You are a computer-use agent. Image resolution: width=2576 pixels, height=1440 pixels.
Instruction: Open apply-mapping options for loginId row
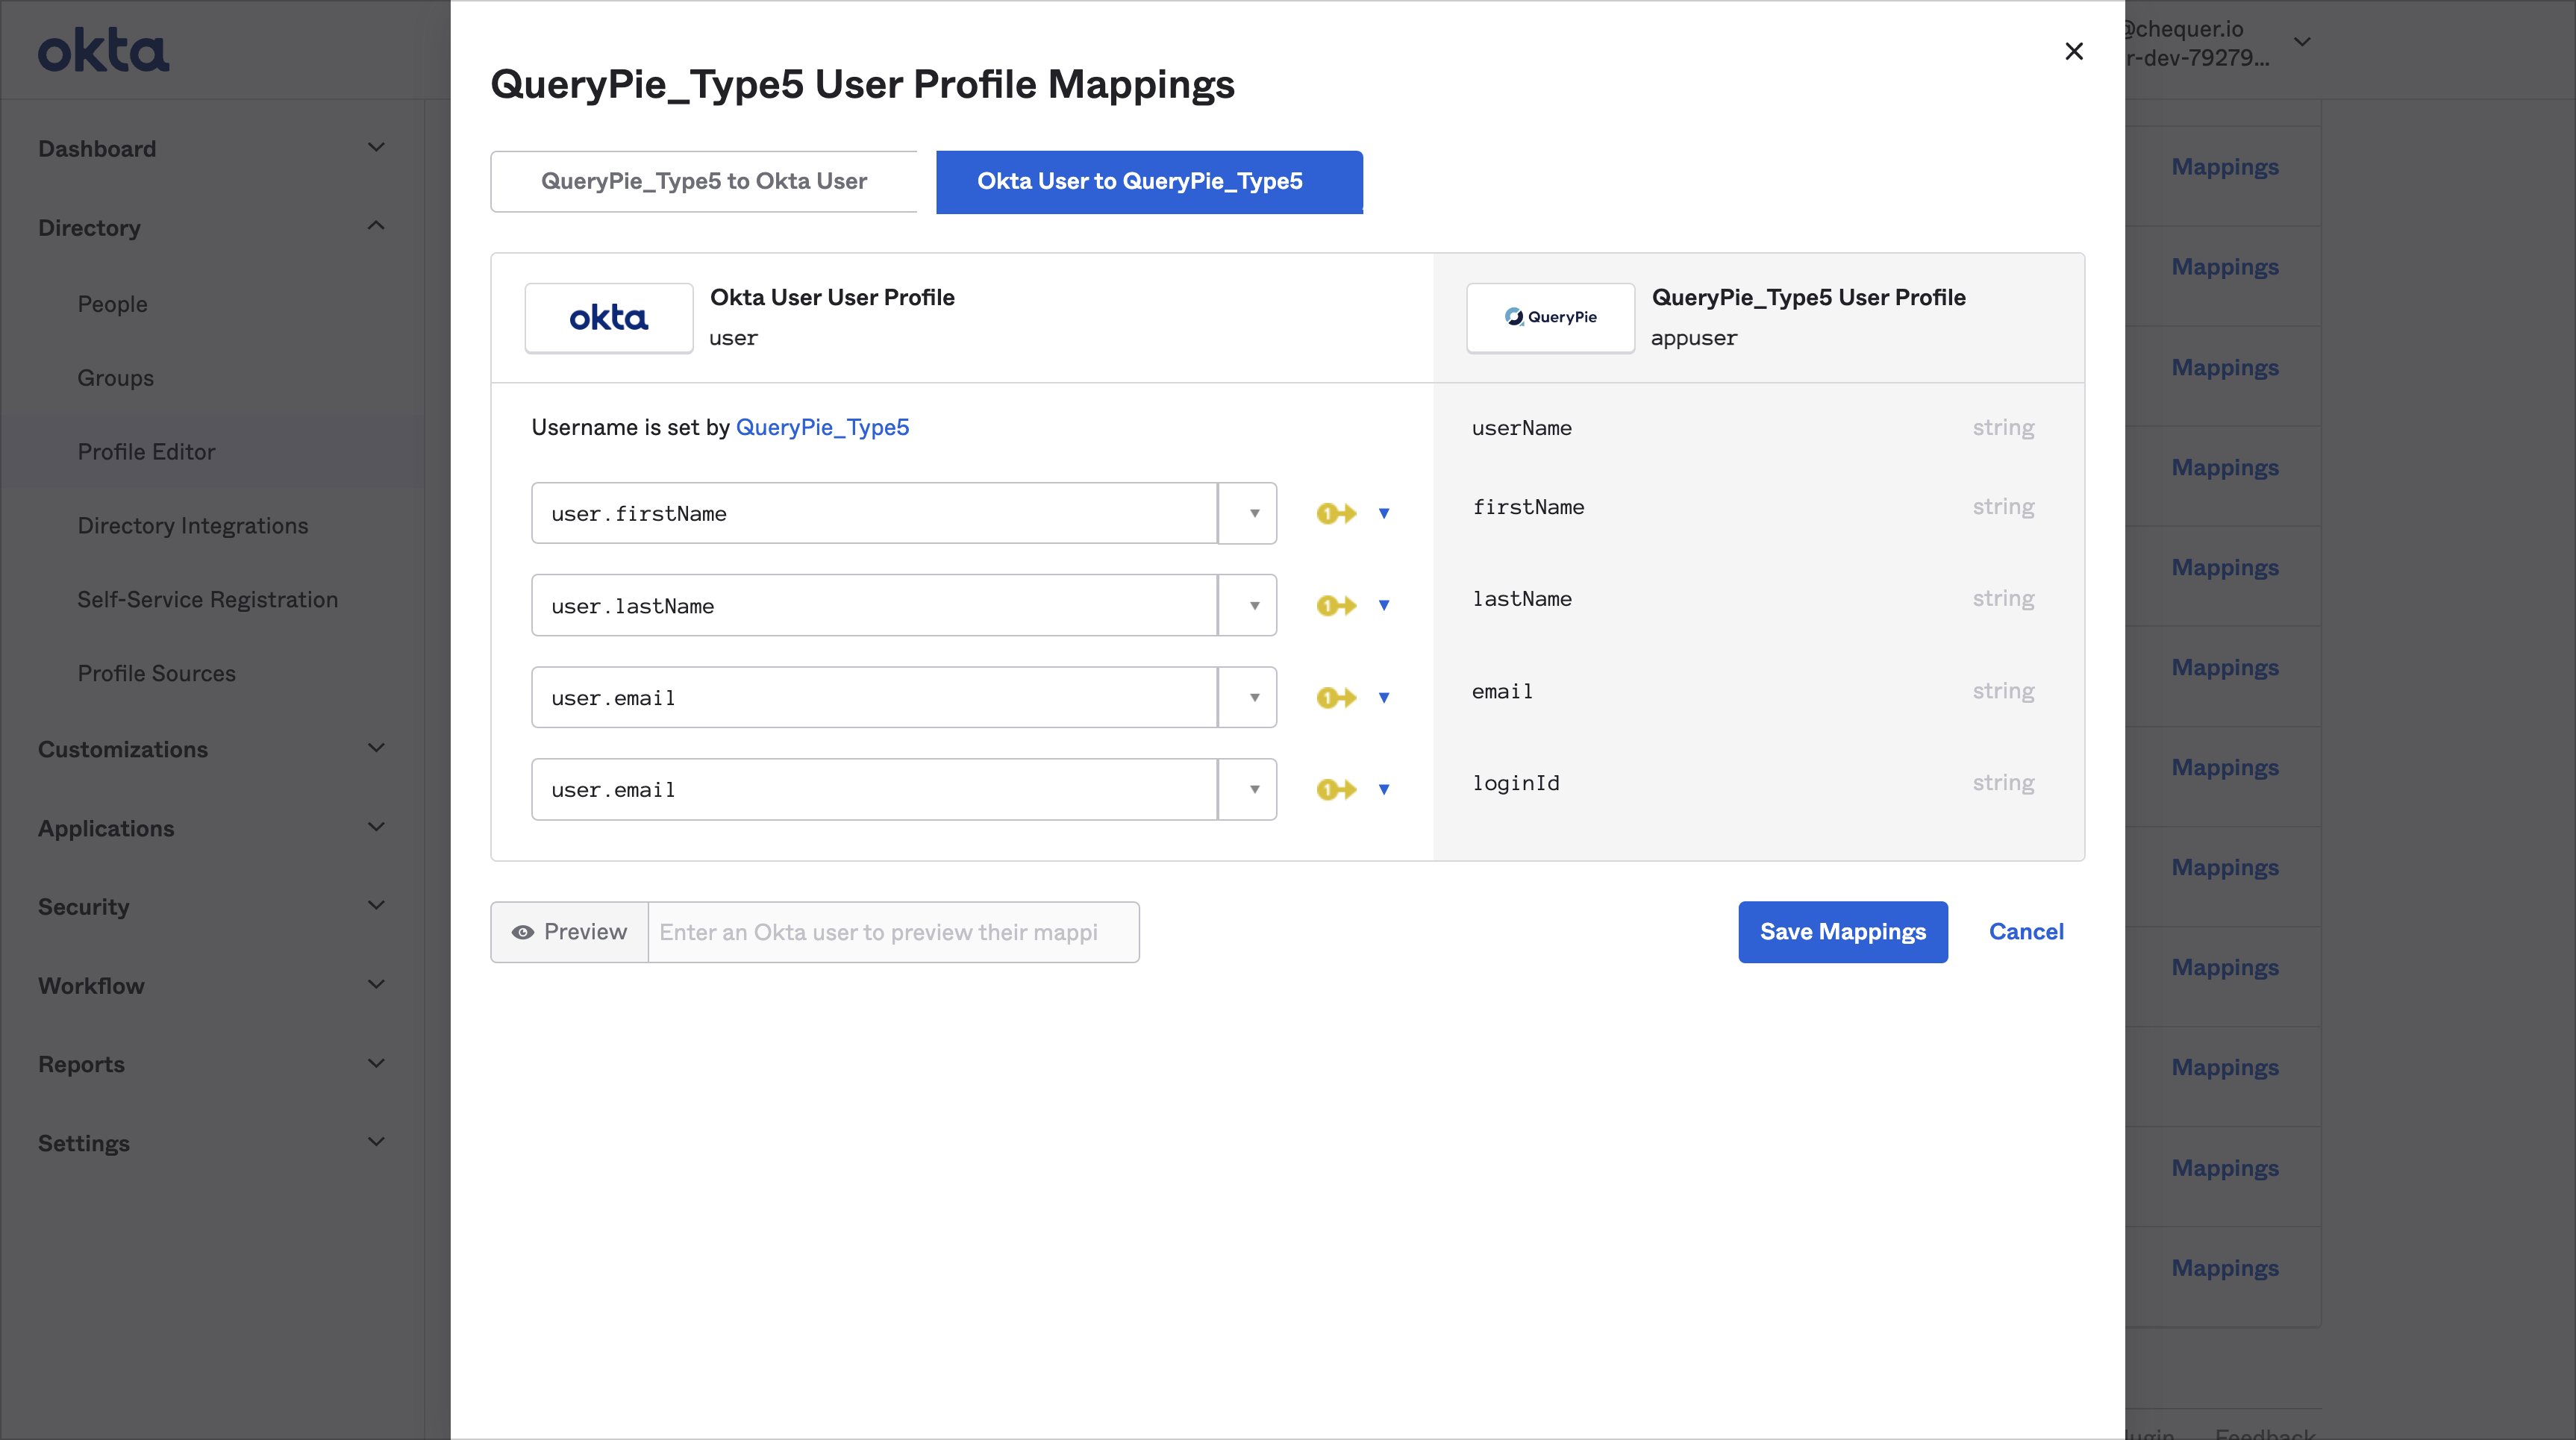click(x=1384, y=789)
